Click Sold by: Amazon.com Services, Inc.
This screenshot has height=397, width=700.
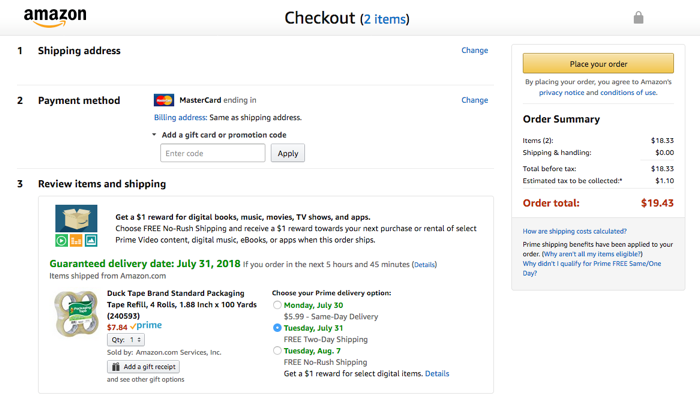(x=164, y=352)
